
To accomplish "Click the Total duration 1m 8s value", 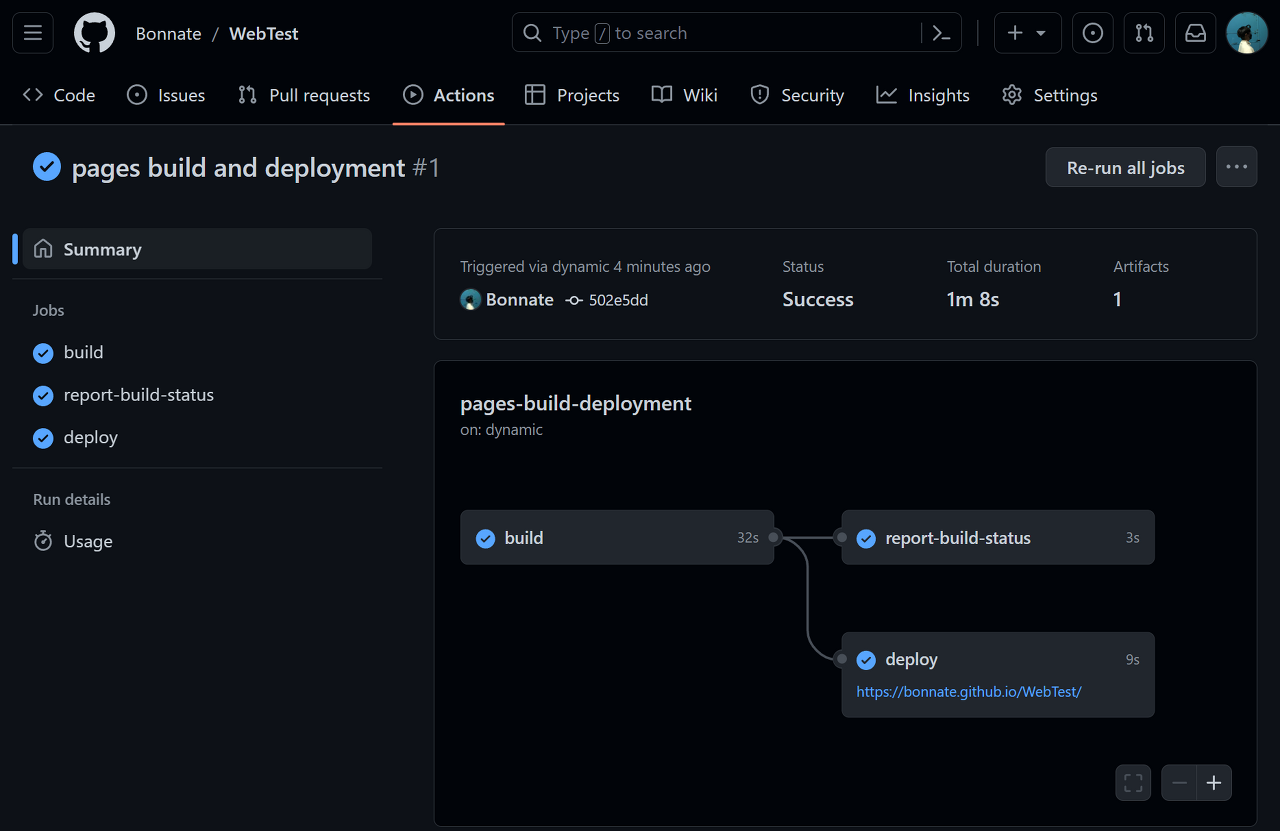I will [973, 300].
